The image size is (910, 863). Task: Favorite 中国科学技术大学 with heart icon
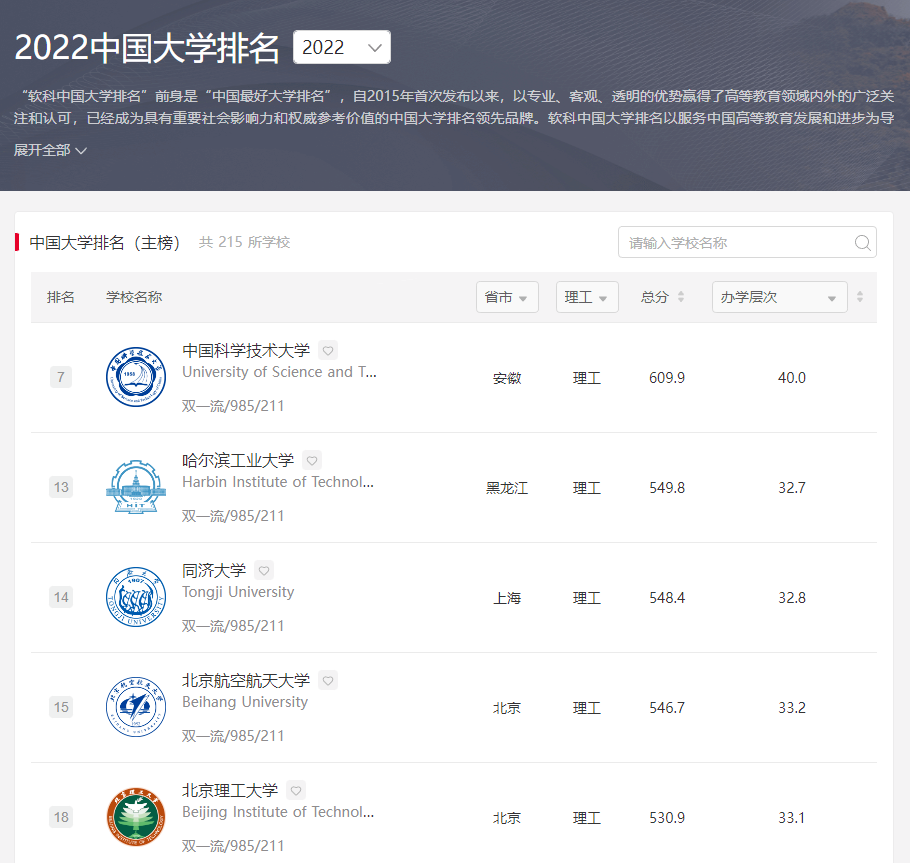point(328,351)
